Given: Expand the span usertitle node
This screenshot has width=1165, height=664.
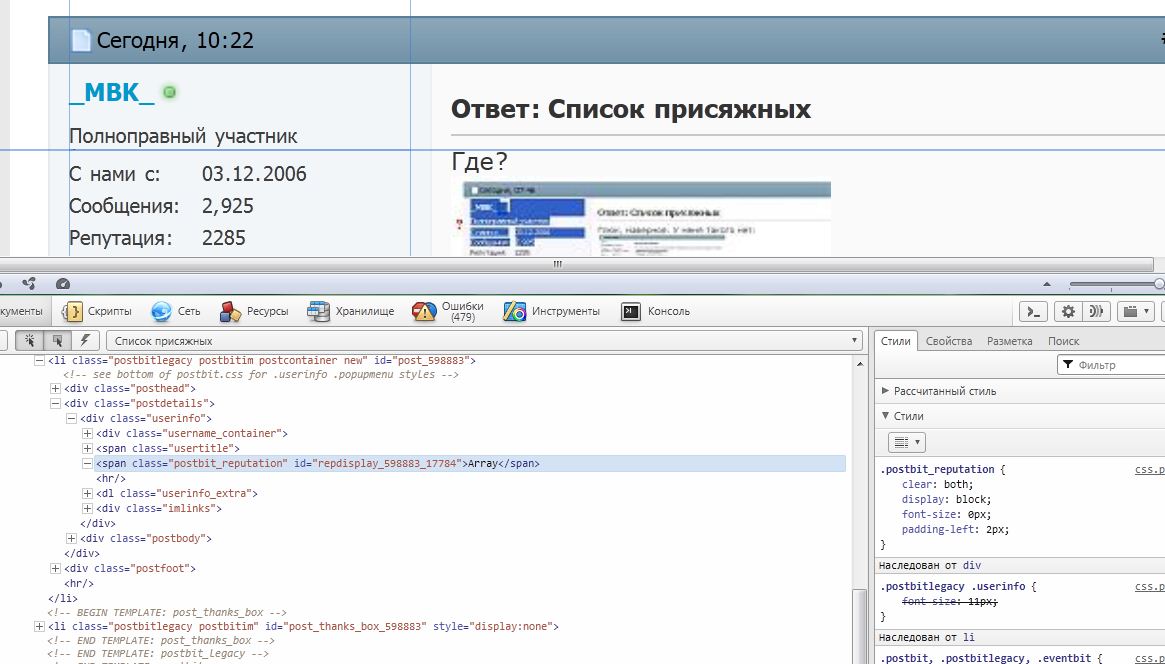Looking at the screenshot, I should 87,449.
